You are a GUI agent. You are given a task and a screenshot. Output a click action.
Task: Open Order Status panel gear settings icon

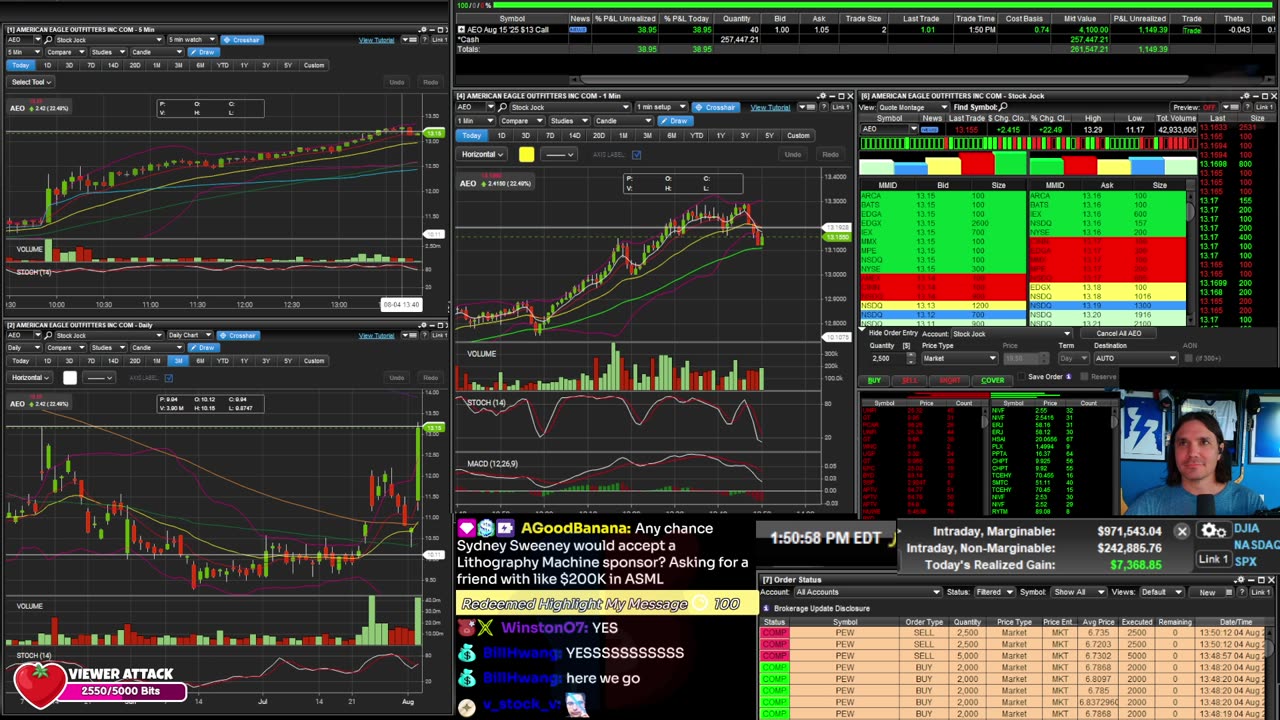1239,580
